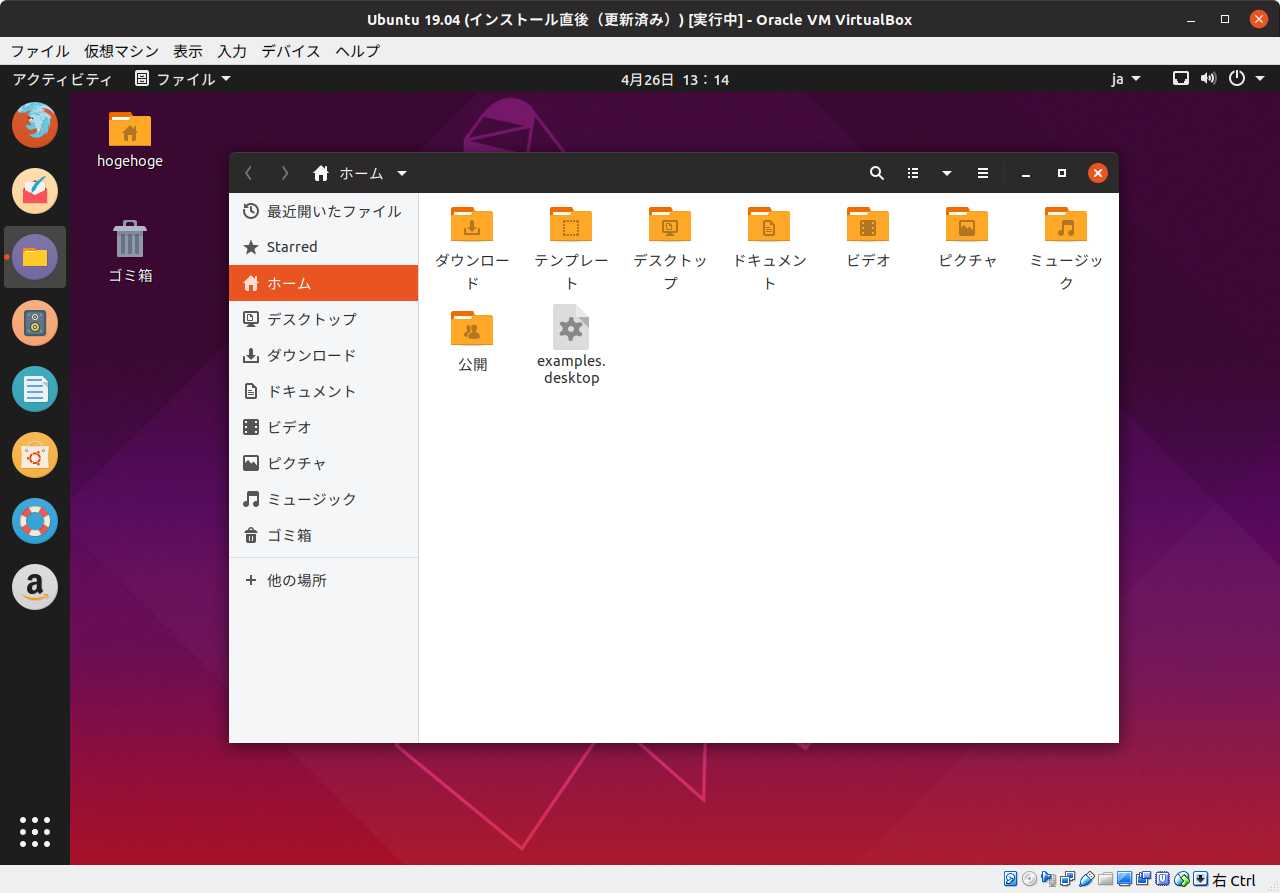Open system menu via the power icon
Image resolution: width=1280 pixels, height=893 pixels.
[x=1237, y=78]
